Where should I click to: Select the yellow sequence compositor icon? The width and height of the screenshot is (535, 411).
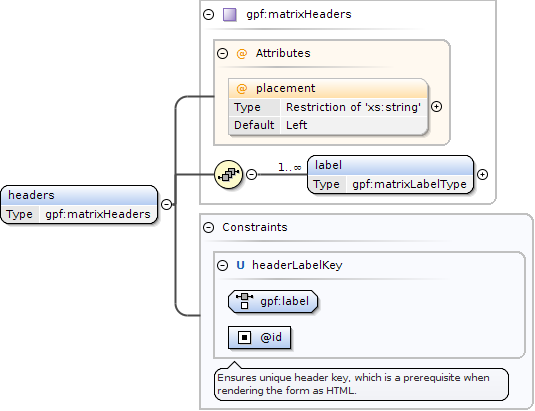[228, 175]
